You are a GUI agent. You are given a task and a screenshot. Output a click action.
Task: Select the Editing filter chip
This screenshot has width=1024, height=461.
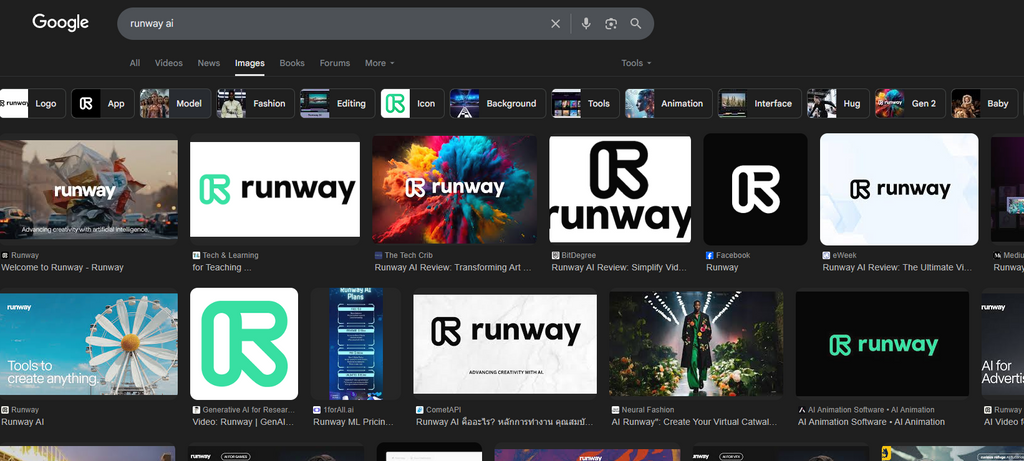(337, 103)
